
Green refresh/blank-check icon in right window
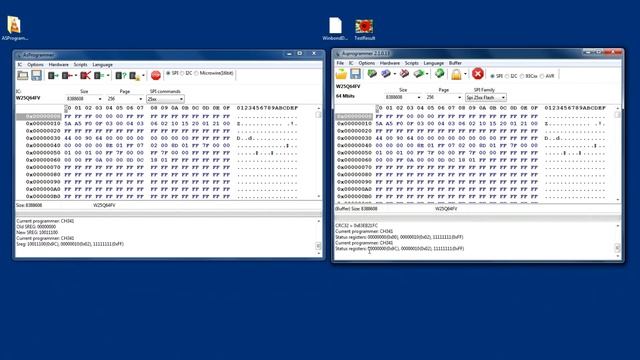click(440, 73)
